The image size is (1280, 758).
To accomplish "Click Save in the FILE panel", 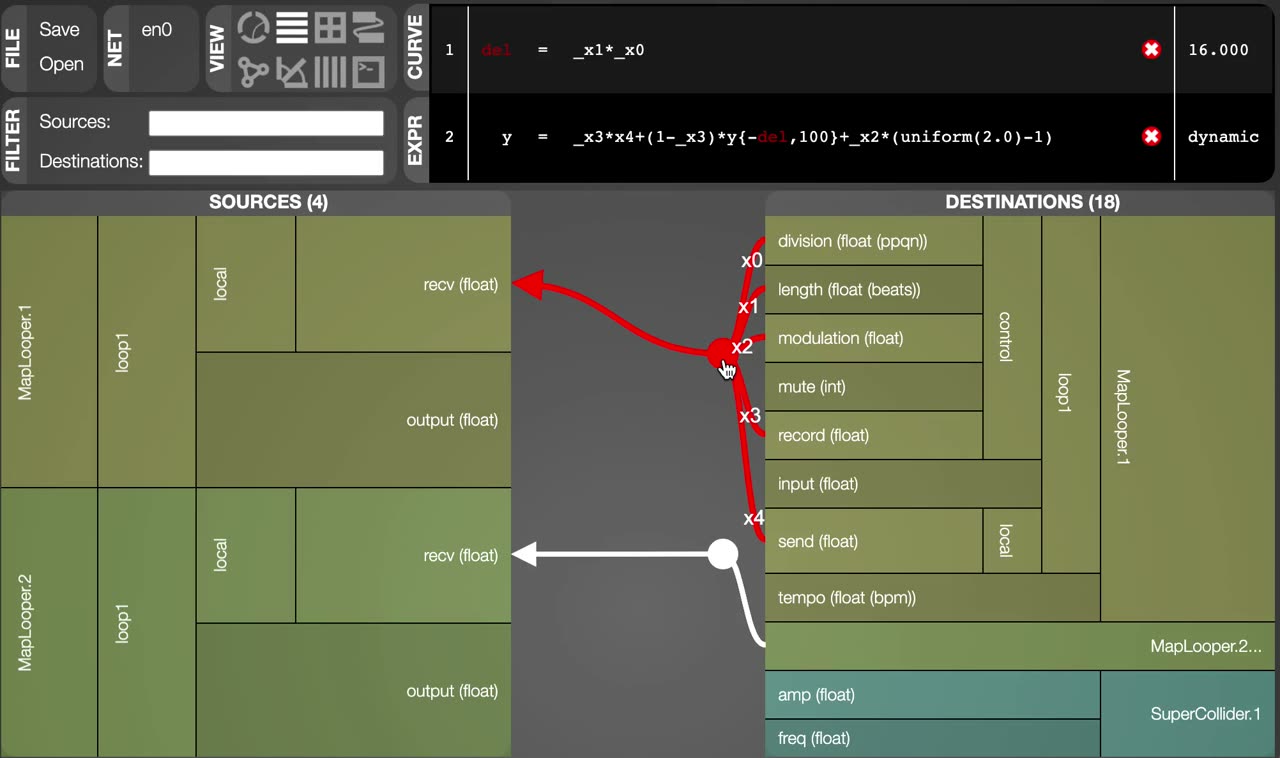I will [x=59, y=29].
